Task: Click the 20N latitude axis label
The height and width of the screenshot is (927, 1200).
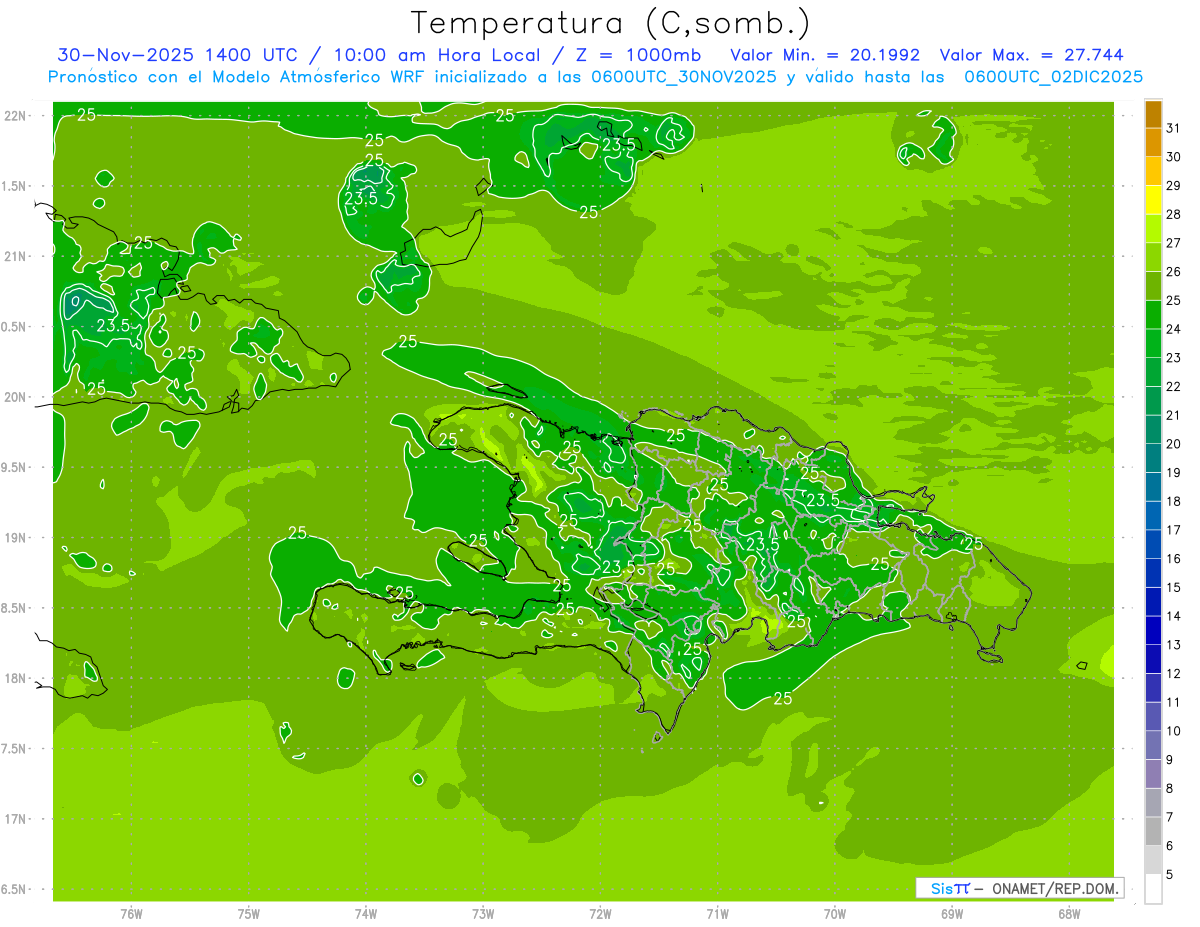Action: [17, 397]
